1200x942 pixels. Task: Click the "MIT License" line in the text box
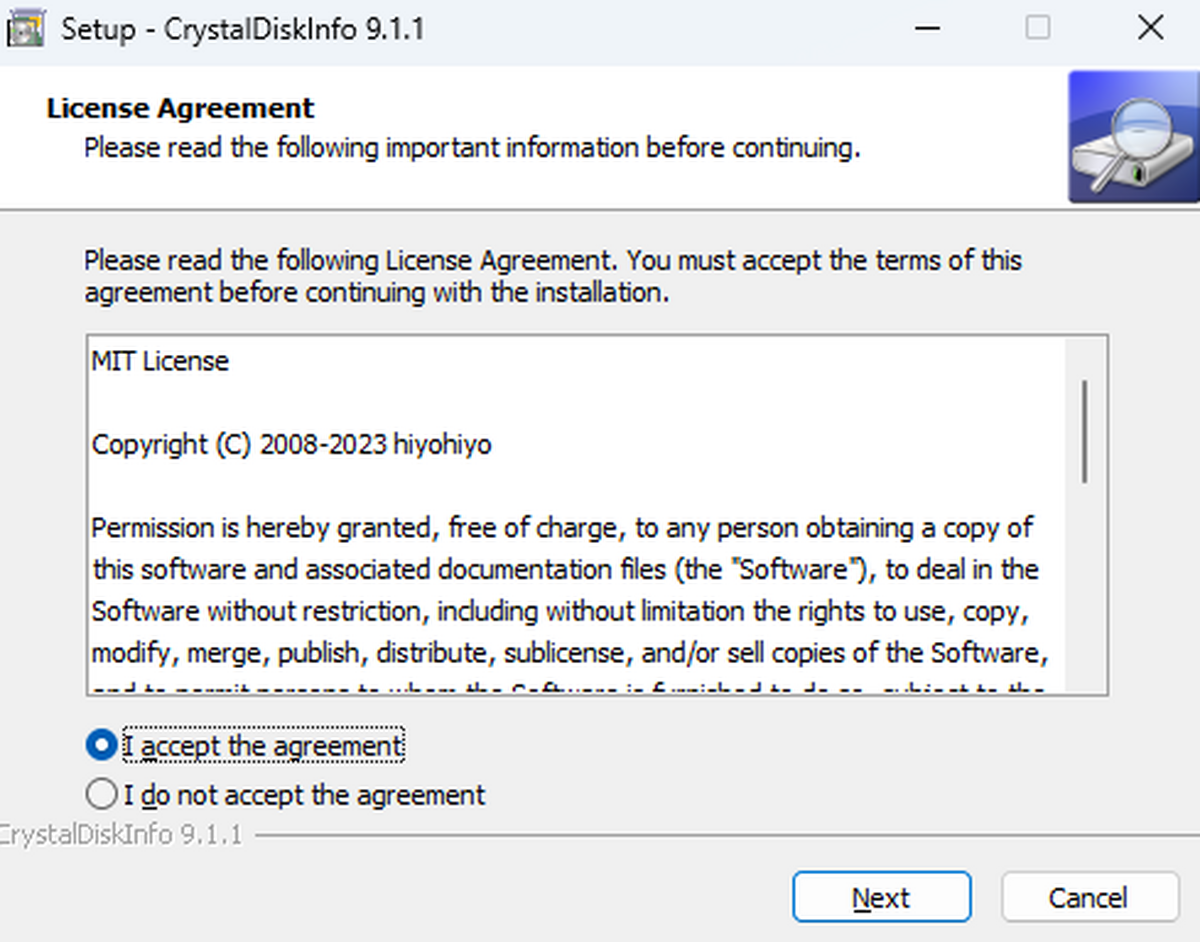(x=160, y=361)
